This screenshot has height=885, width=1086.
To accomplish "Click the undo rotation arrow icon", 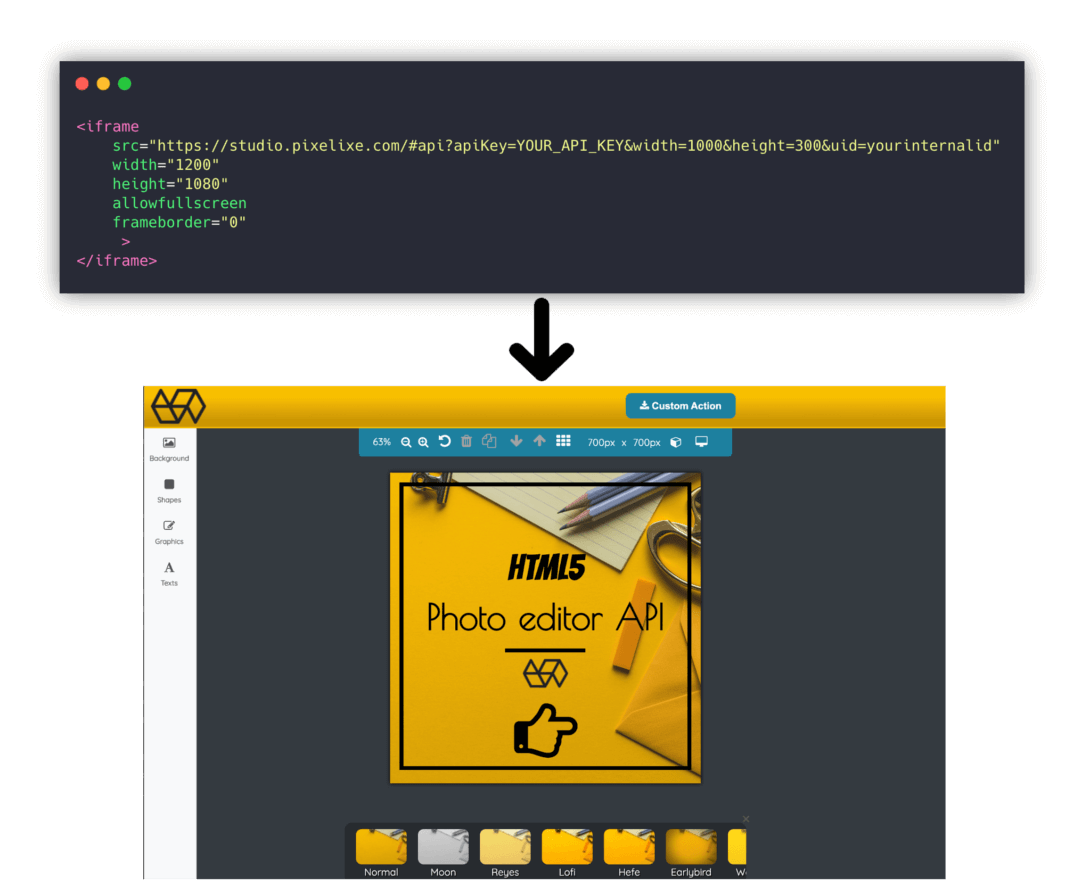I will click(x=444, y=441).
